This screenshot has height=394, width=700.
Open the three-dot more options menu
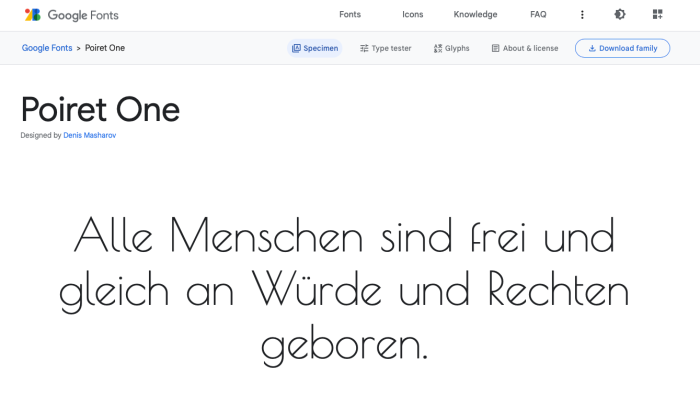click(x=582, y=15)
